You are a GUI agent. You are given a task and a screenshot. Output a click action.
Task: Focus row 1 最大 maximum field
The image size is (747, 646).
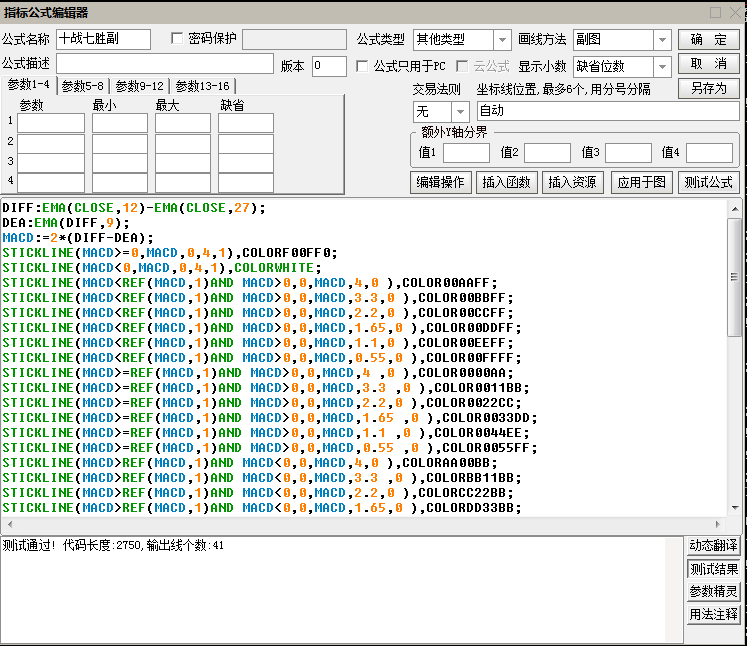(x=183, y=123)
